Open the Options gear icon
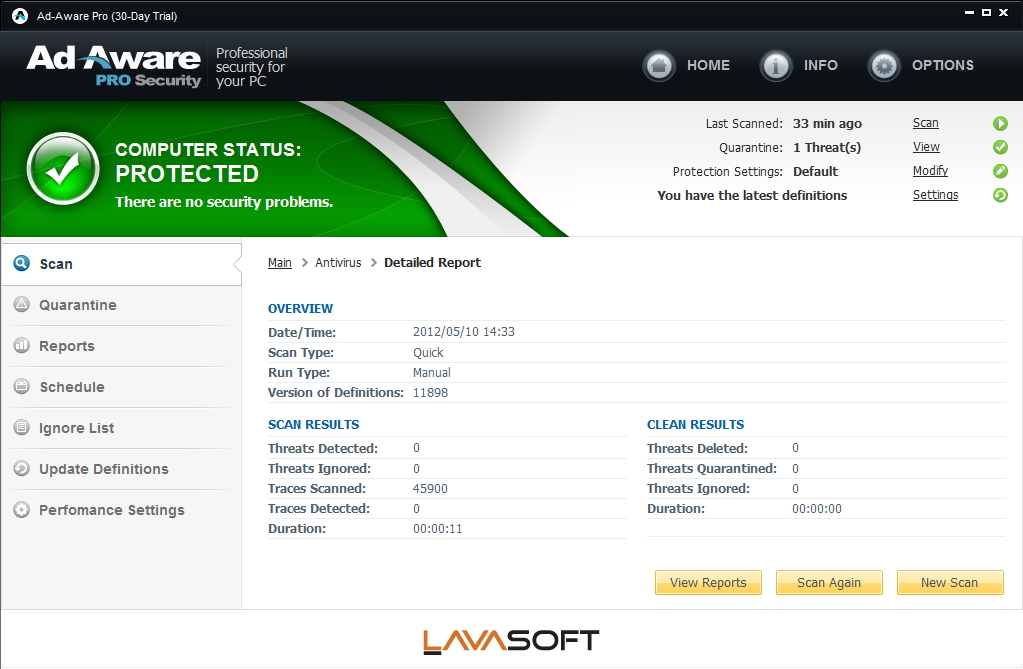This screenshot has width=1023, height=669. [x=884, y=65]
